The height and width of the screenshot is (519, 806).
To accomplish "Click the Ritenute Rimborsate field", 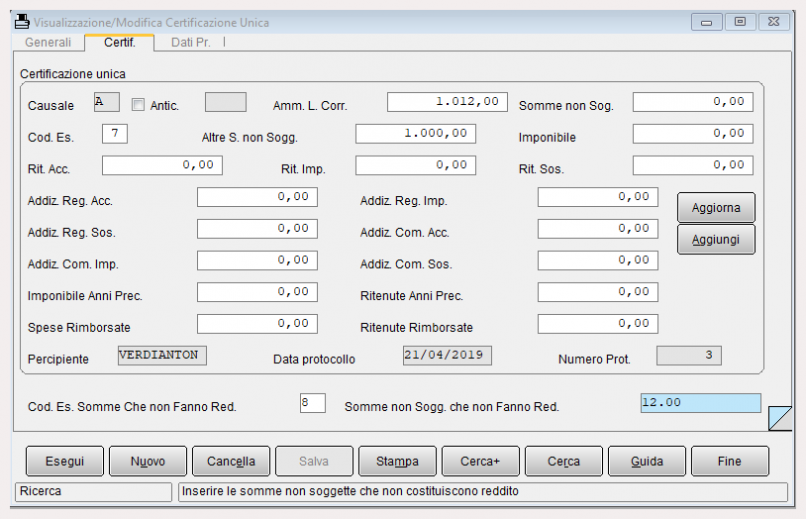I will (x=598, y=324).
